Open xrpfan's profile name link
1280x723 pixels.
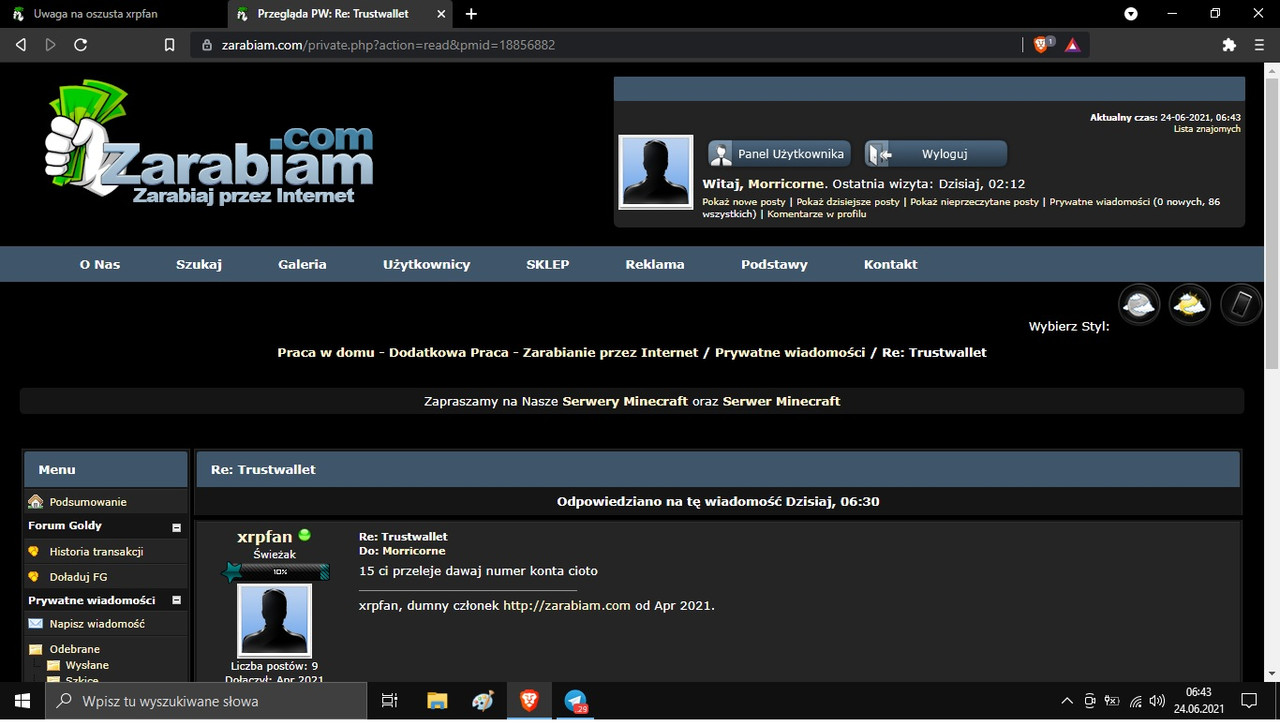coord(264,536)
